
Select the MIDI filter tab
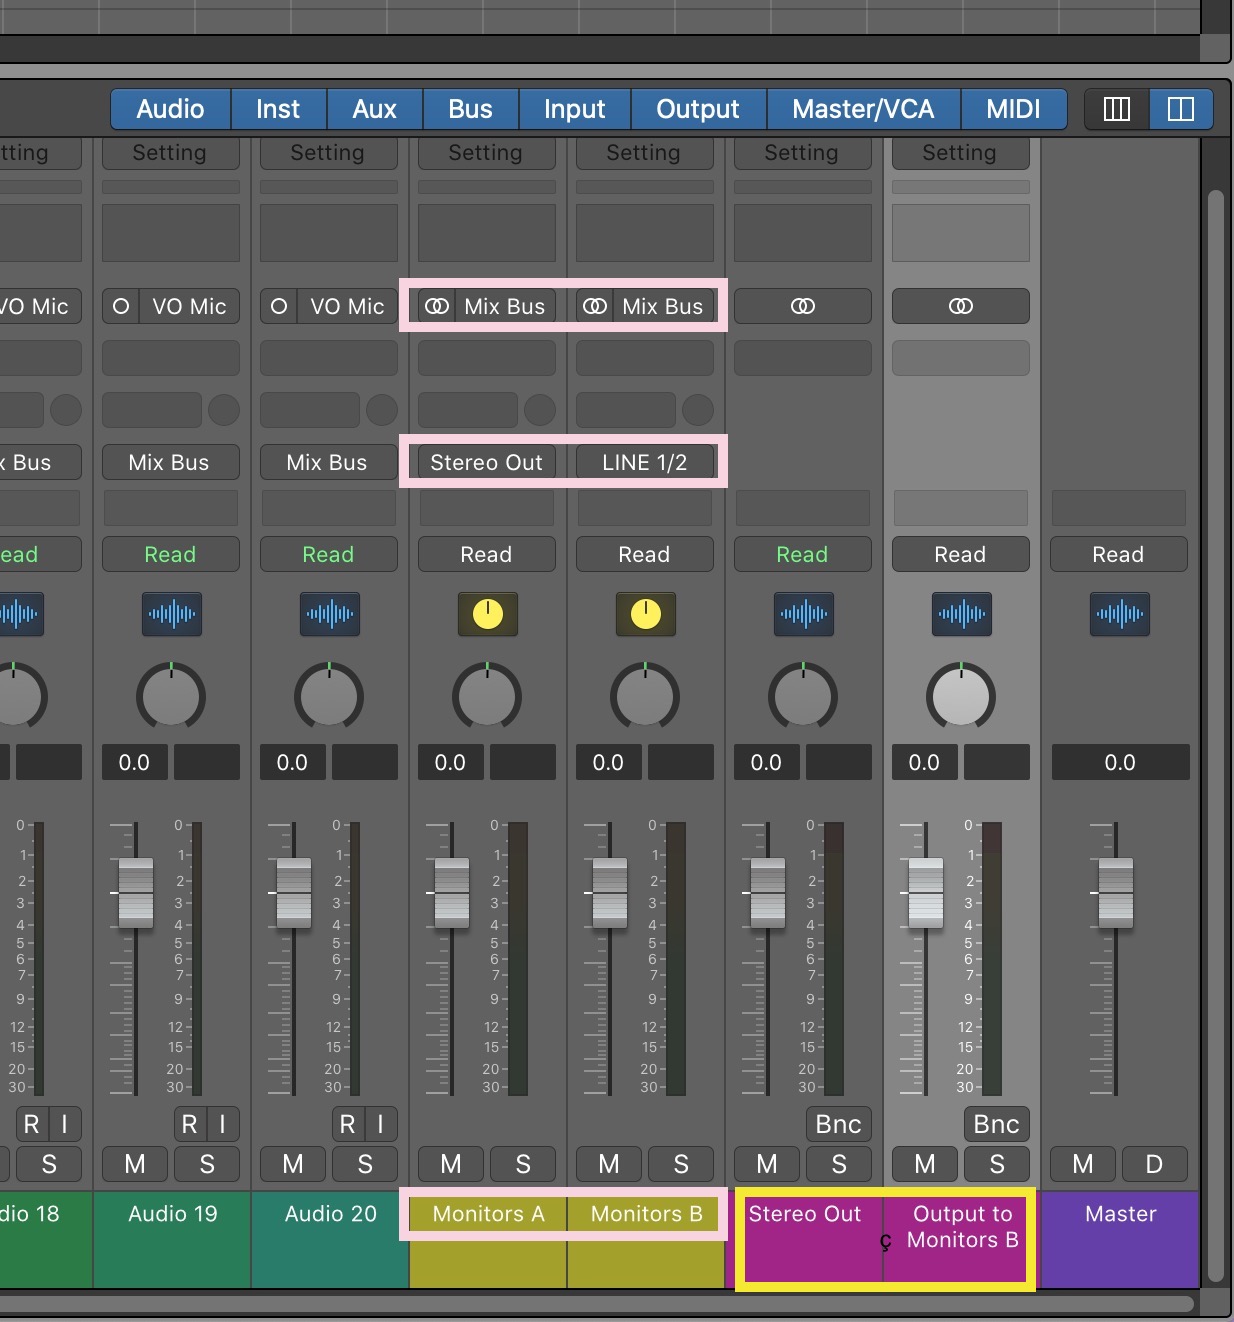[1013, 109]
